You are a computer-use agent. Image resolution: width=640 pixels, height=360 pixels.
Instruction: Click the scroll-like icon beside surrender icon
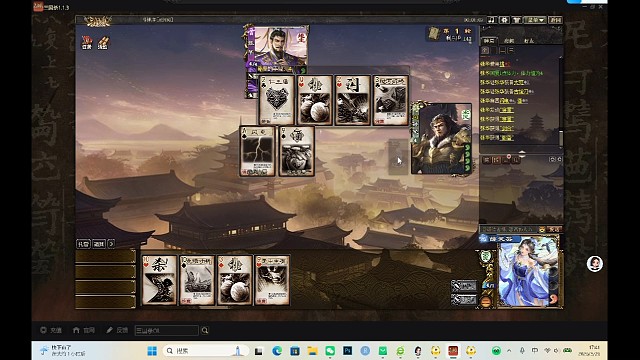click(103, 42)
